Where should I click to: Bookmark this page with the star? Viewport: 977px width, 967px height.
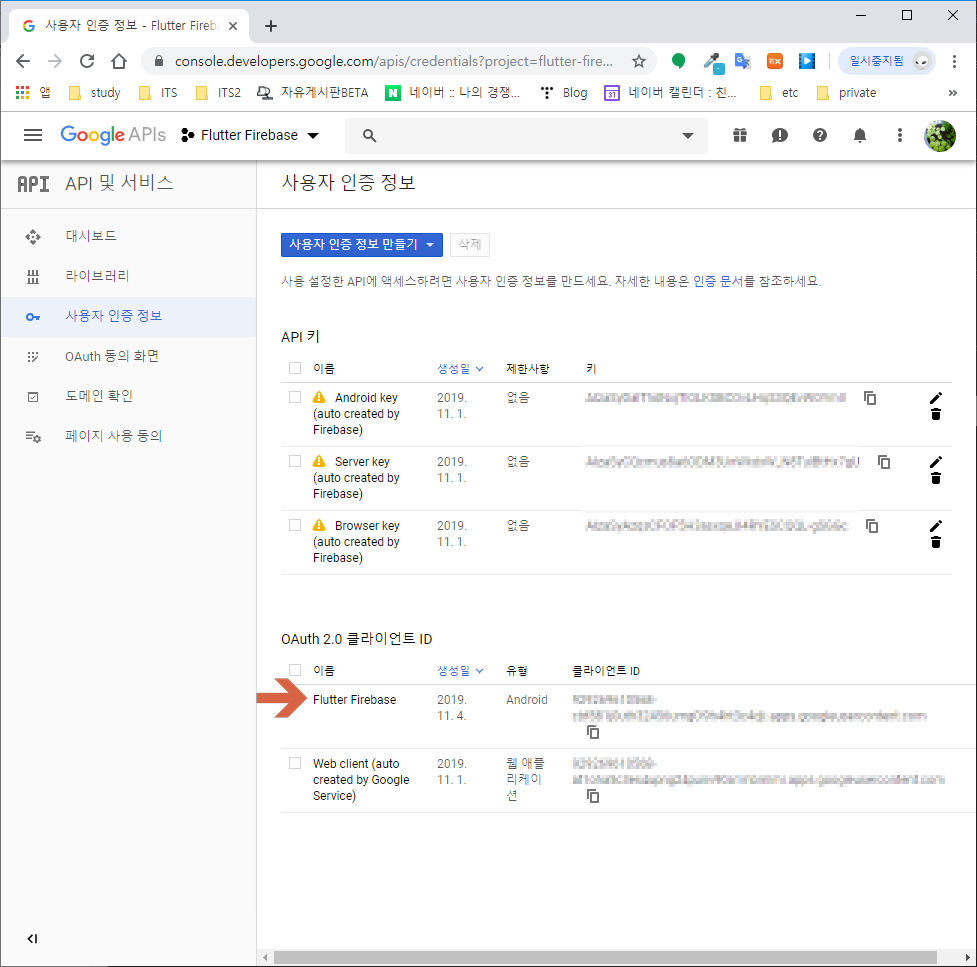point(639,61)
